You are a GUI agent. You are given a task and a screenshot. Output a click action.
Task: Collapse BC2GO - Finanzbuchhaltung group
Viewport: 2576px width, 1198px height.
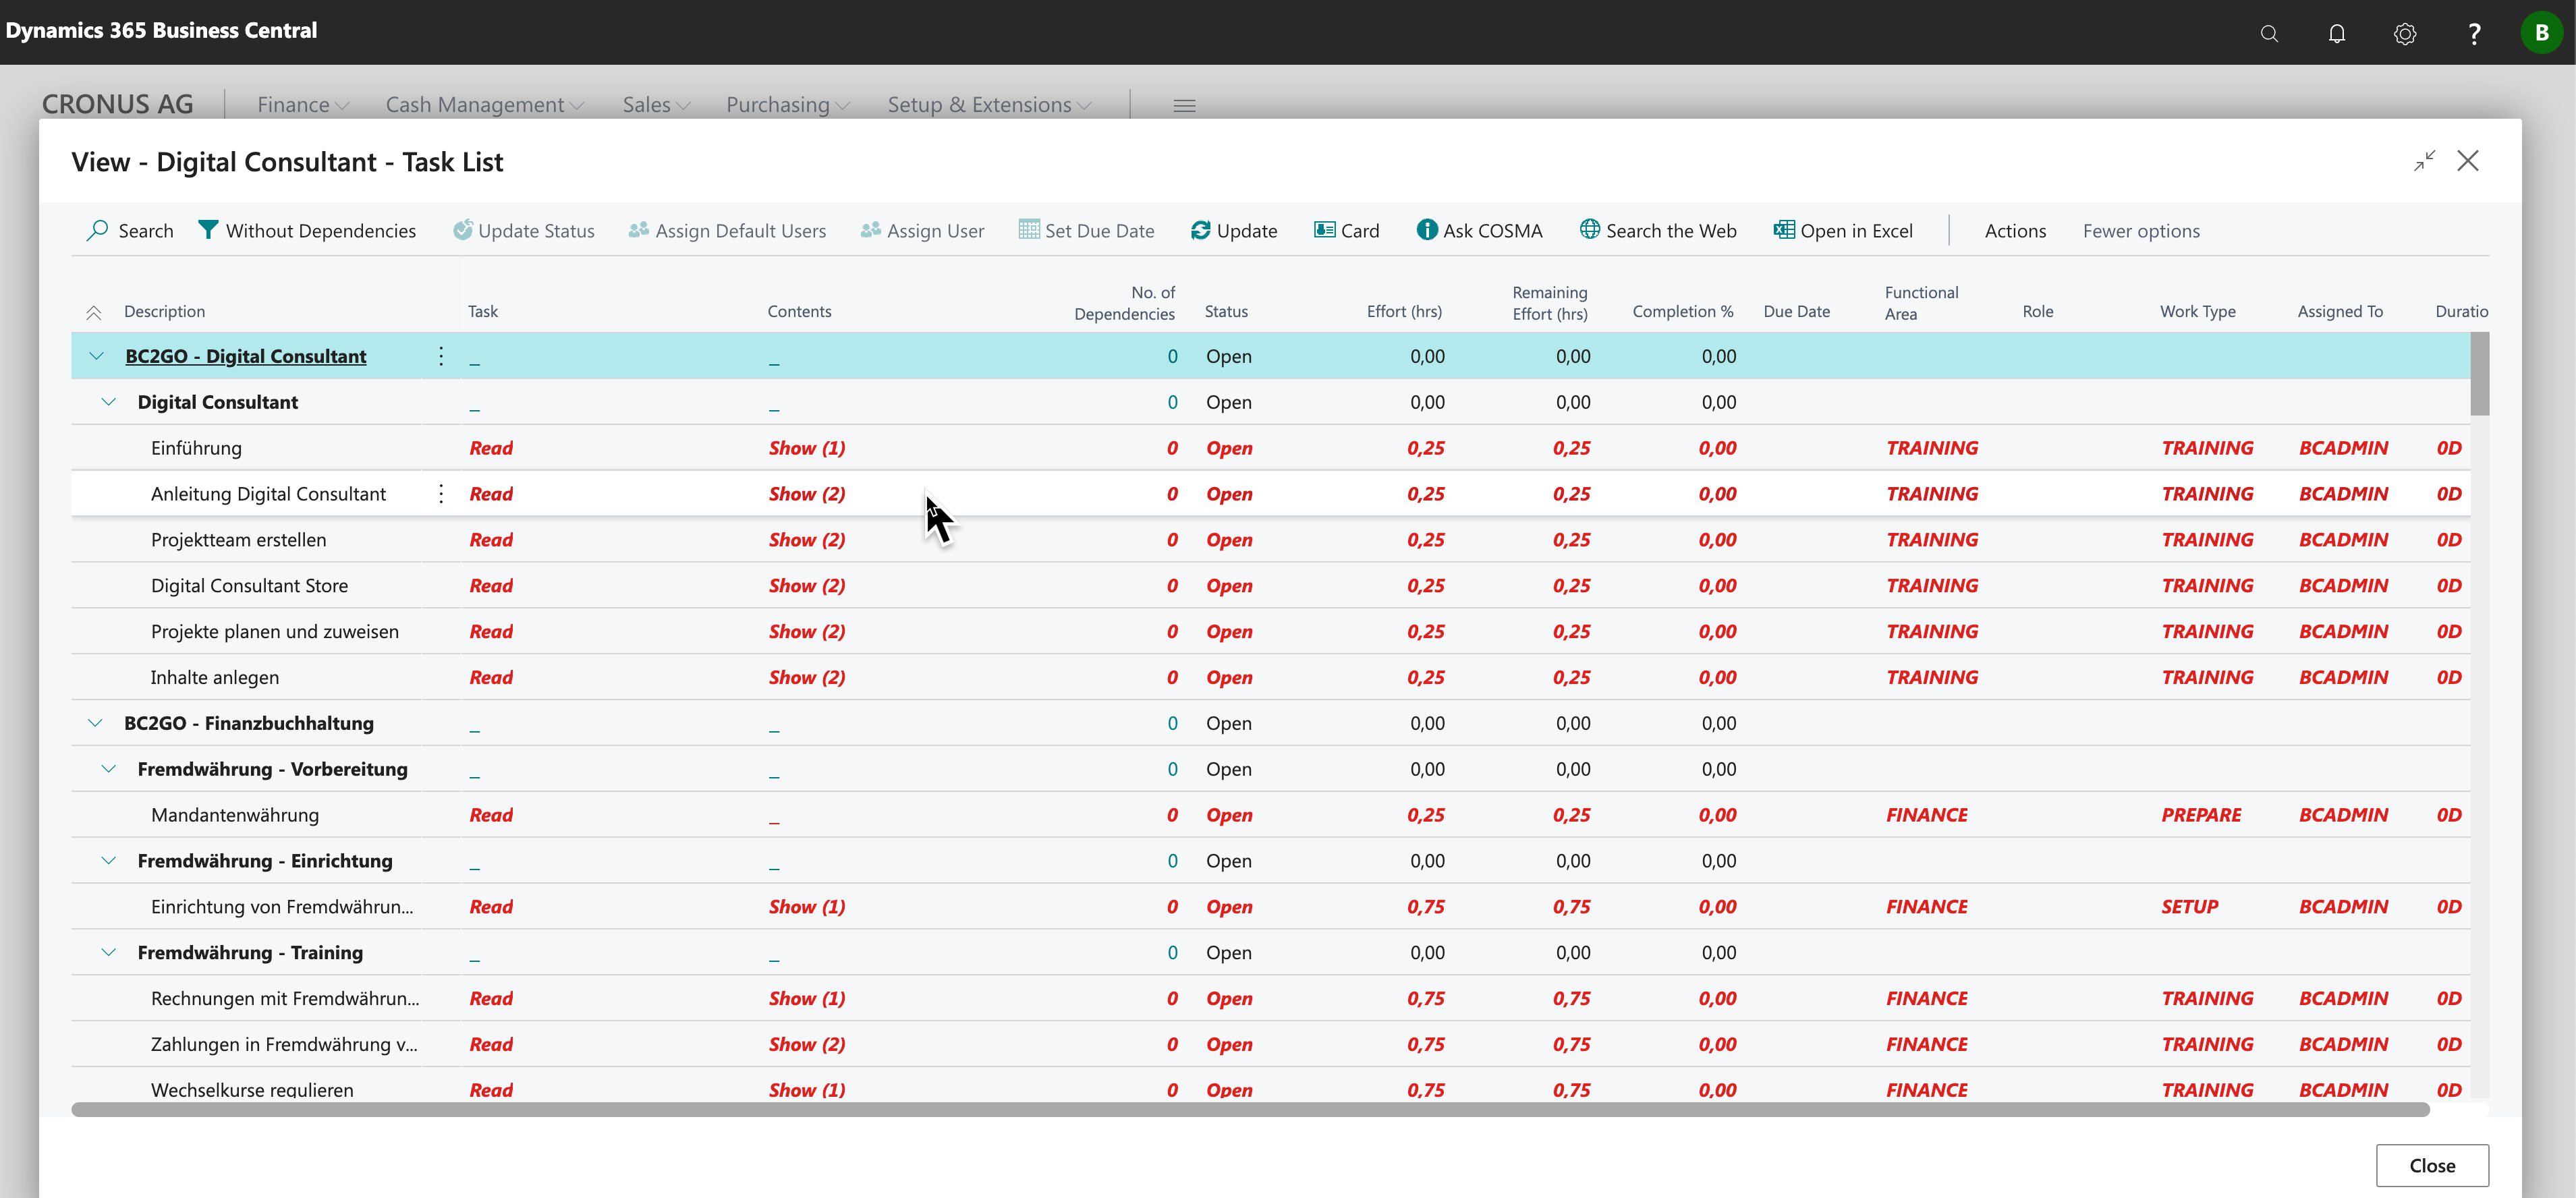[x=96, y=723]
